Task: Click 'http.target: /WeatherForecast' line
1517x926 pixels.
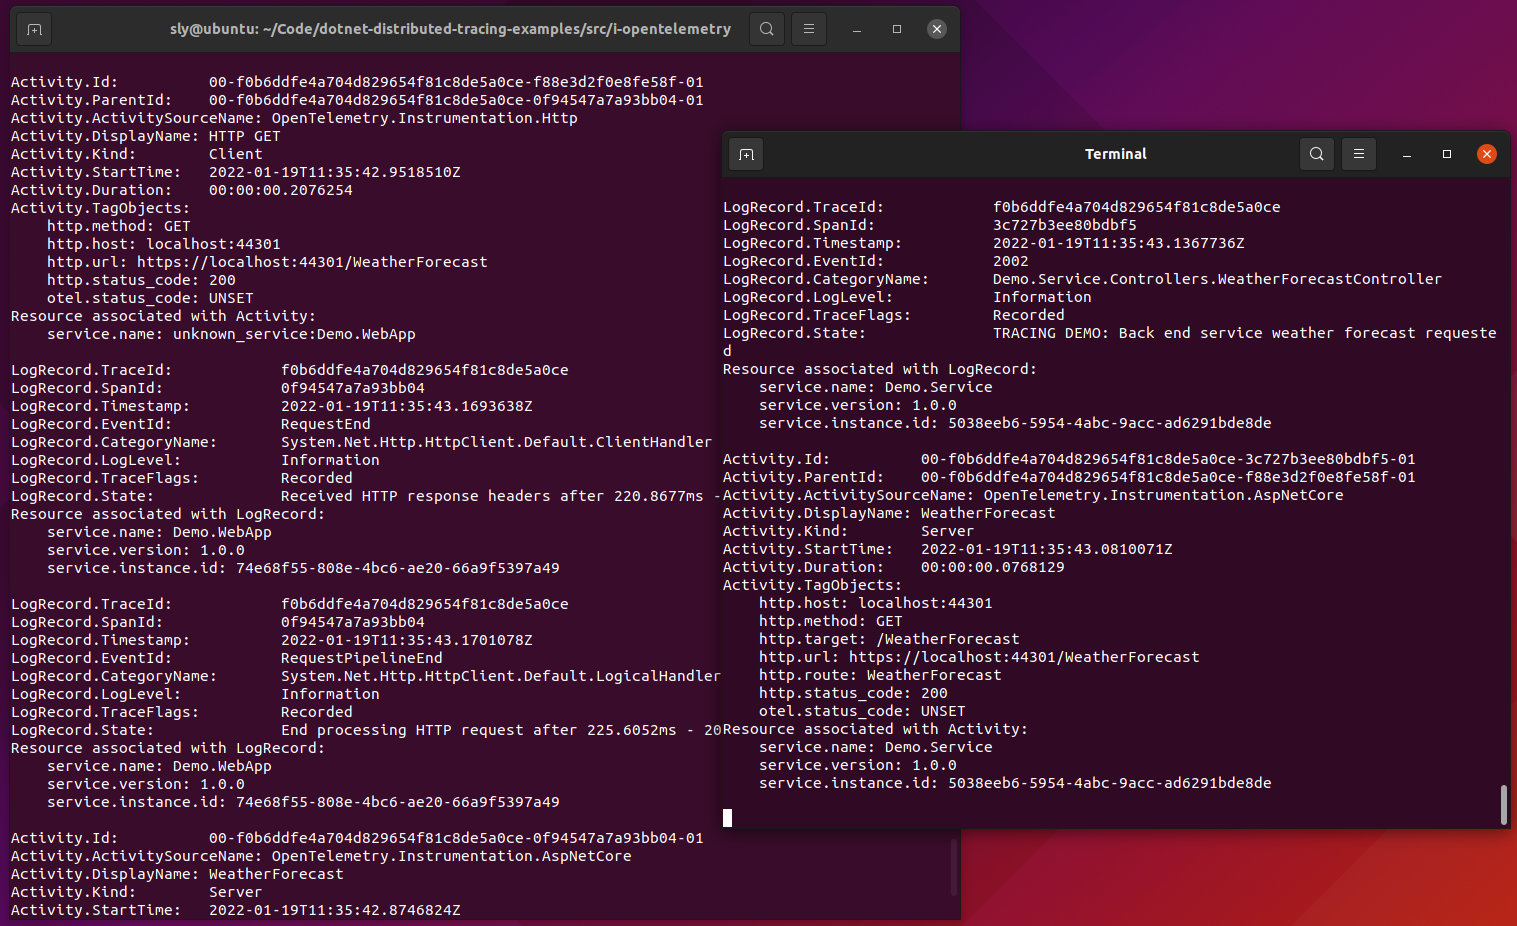Action: [x=889, y=639]
